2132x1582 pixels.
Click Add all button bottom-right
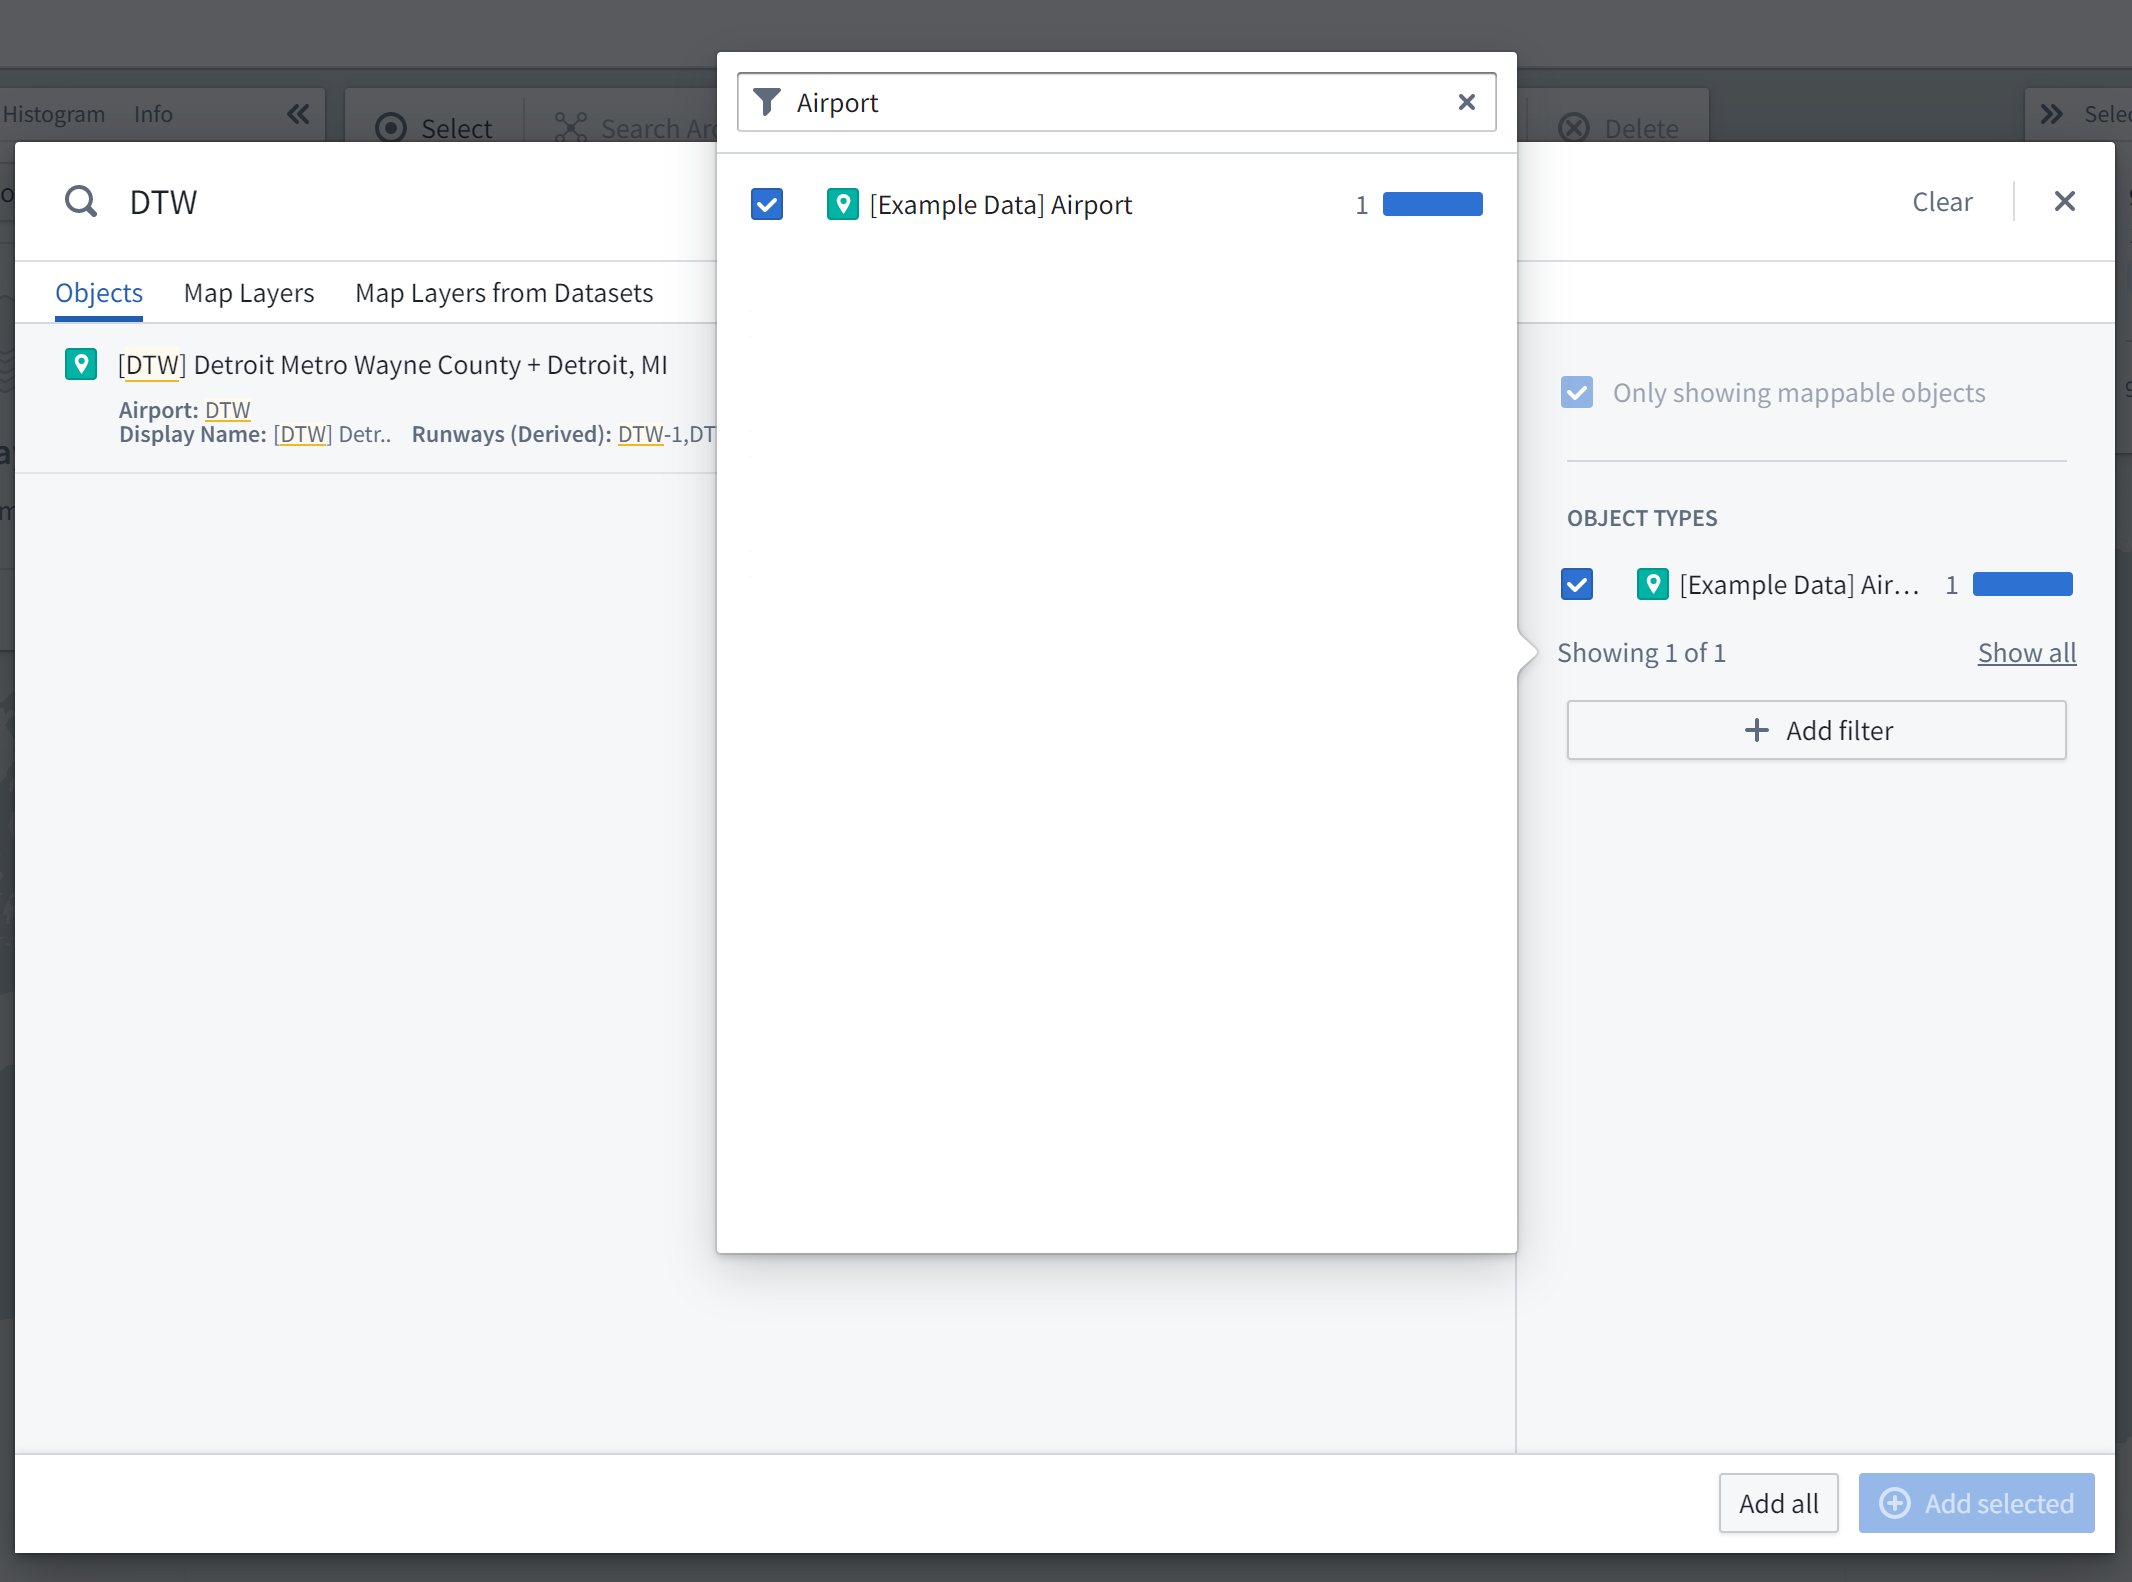pos(1780,1504)
